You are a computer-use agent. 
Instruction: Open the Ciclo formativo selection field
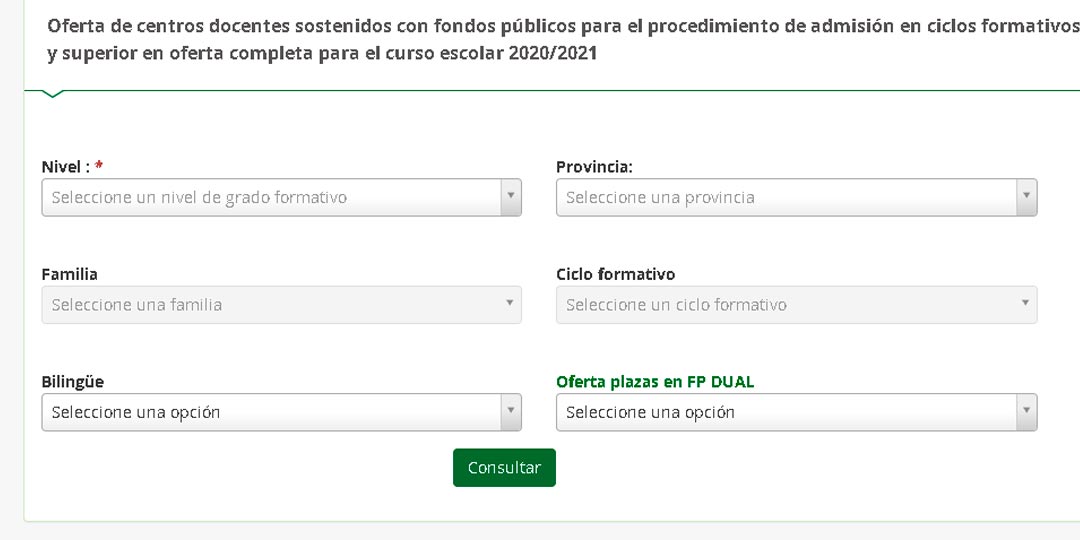(x=785, y=305)
